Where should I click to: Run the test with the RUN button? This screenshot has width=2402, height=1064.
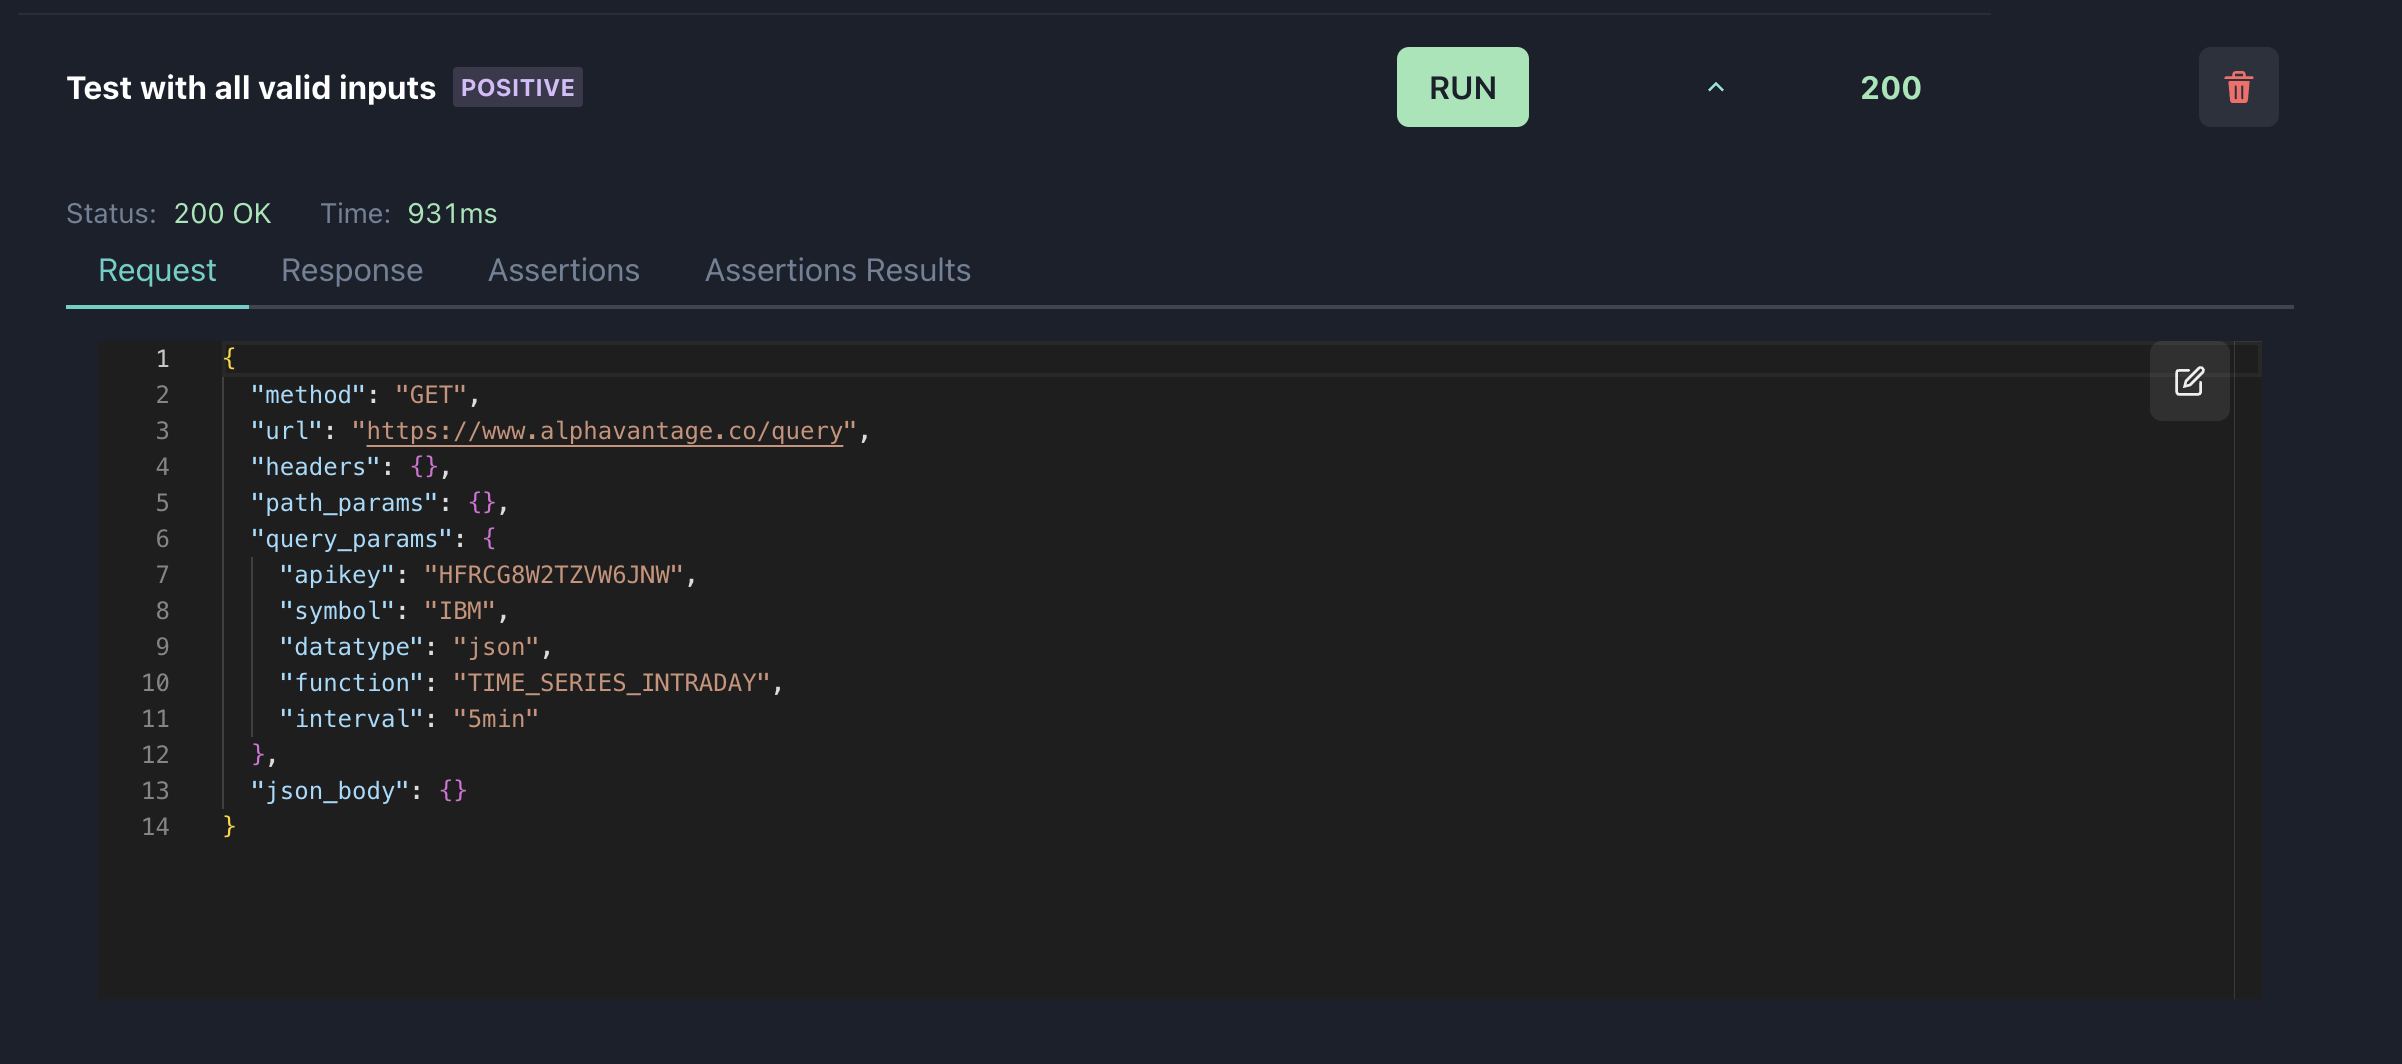pyautogui.click(x=1462, y=88)
